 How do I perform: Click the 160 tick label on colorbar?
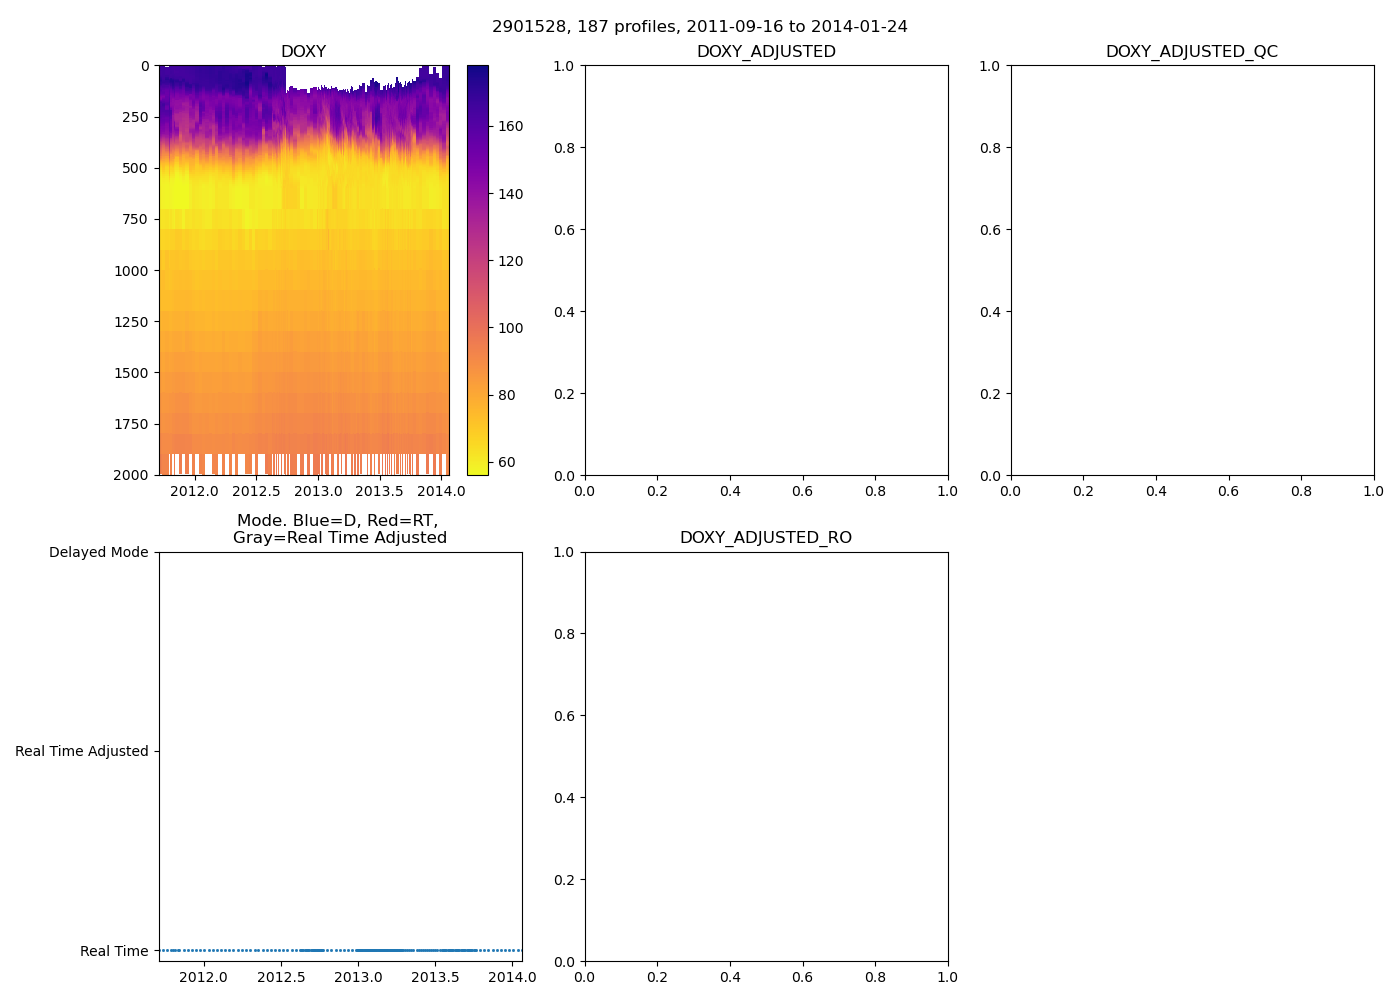point(510,127)
